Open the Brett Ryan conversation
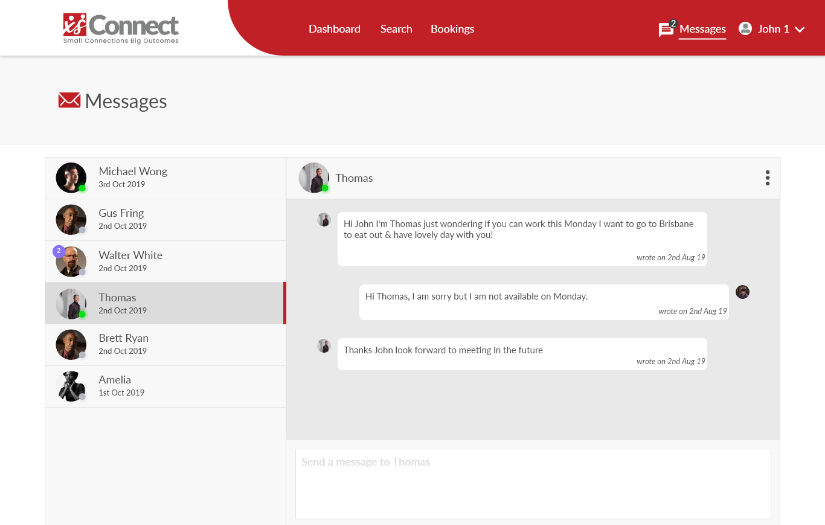The image size is (825, 525). 165,344
